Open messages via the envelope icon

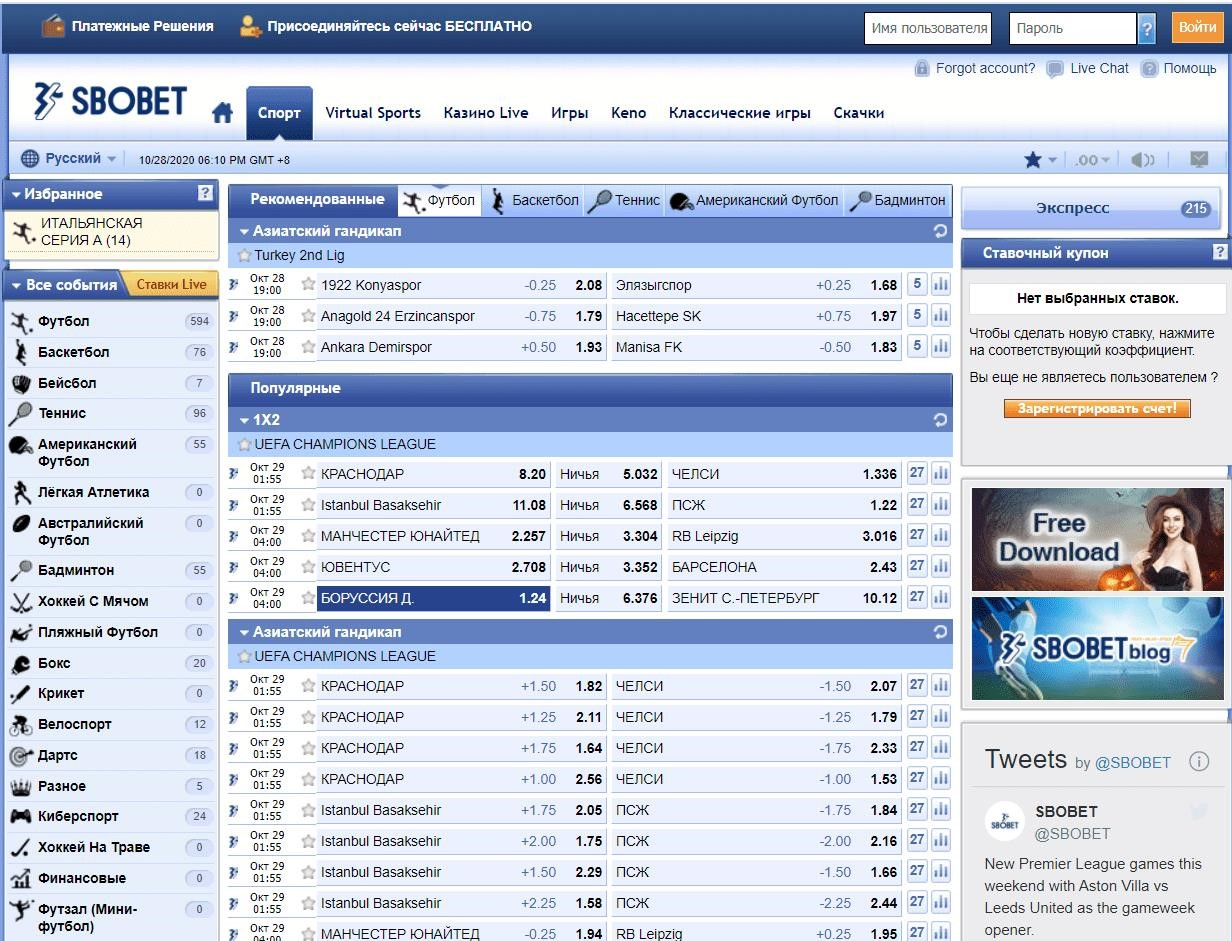[x=1200, y=160]
